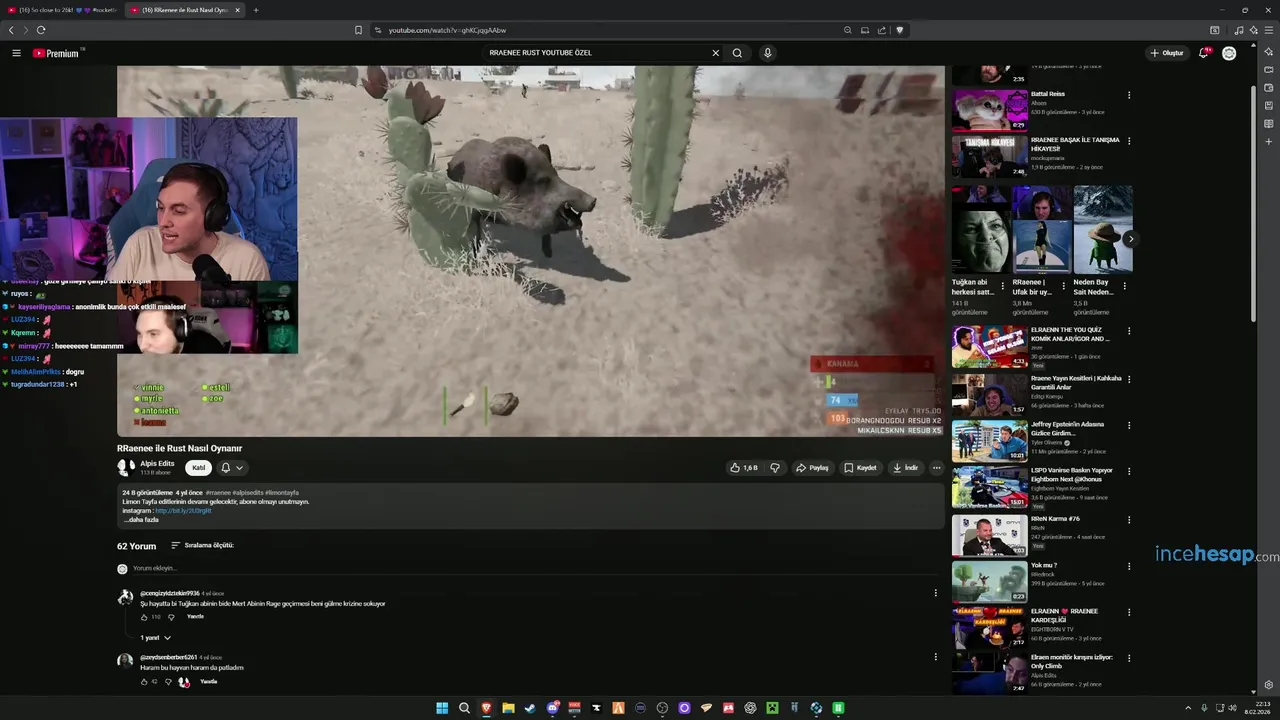Open options for cengizyildiztekin9936's comment
1280x720 pixels.
936,593
